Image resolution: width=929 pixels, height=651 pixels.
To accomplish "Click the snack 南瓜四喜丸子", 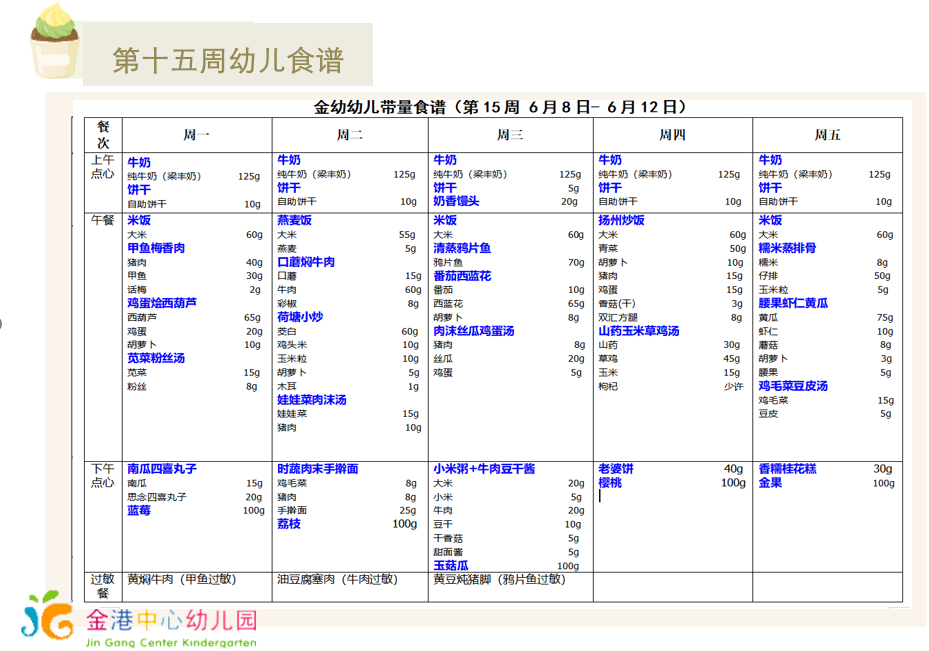I will click(162, 469).
